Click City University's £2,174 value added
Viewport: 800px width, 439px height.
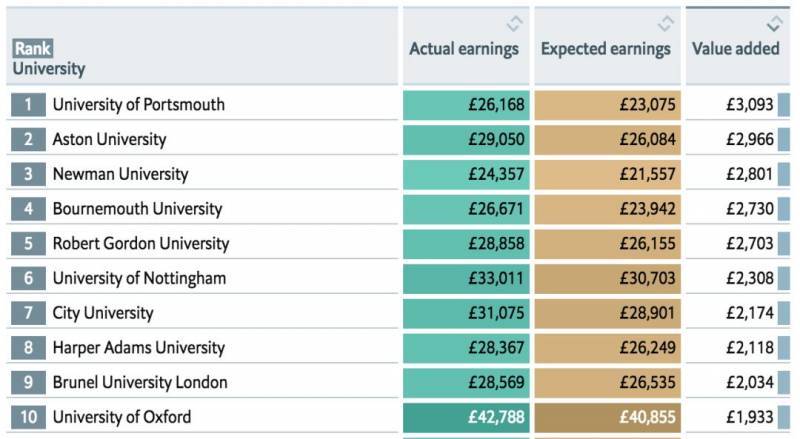tap(749, 313)
